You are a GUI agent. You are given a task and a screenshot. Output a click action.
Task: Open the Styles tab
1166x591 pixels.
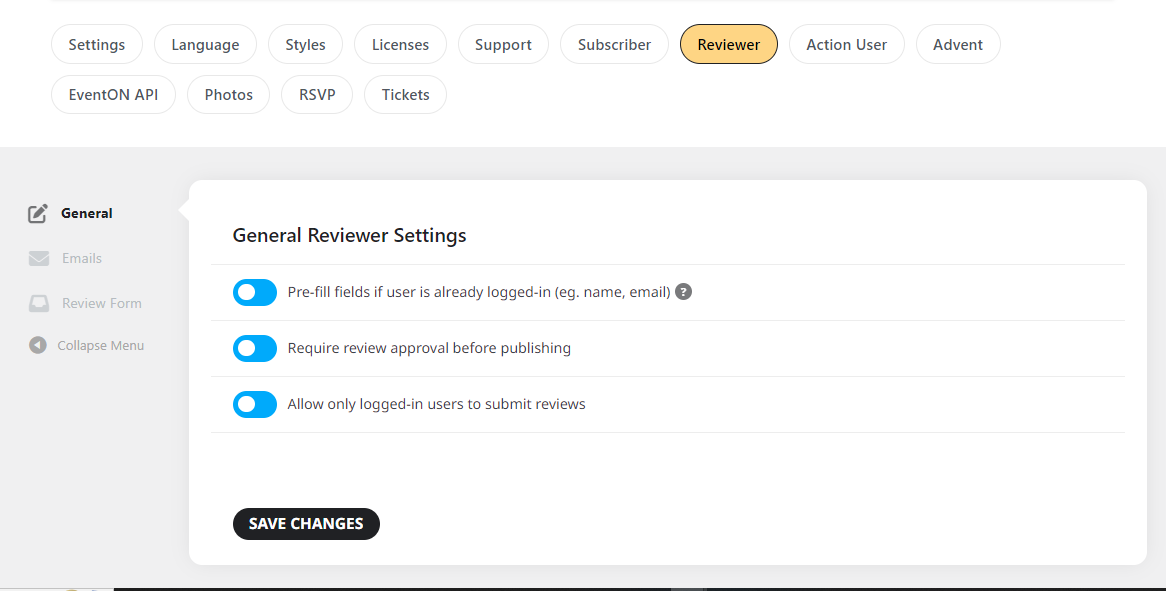click(306, 45)
